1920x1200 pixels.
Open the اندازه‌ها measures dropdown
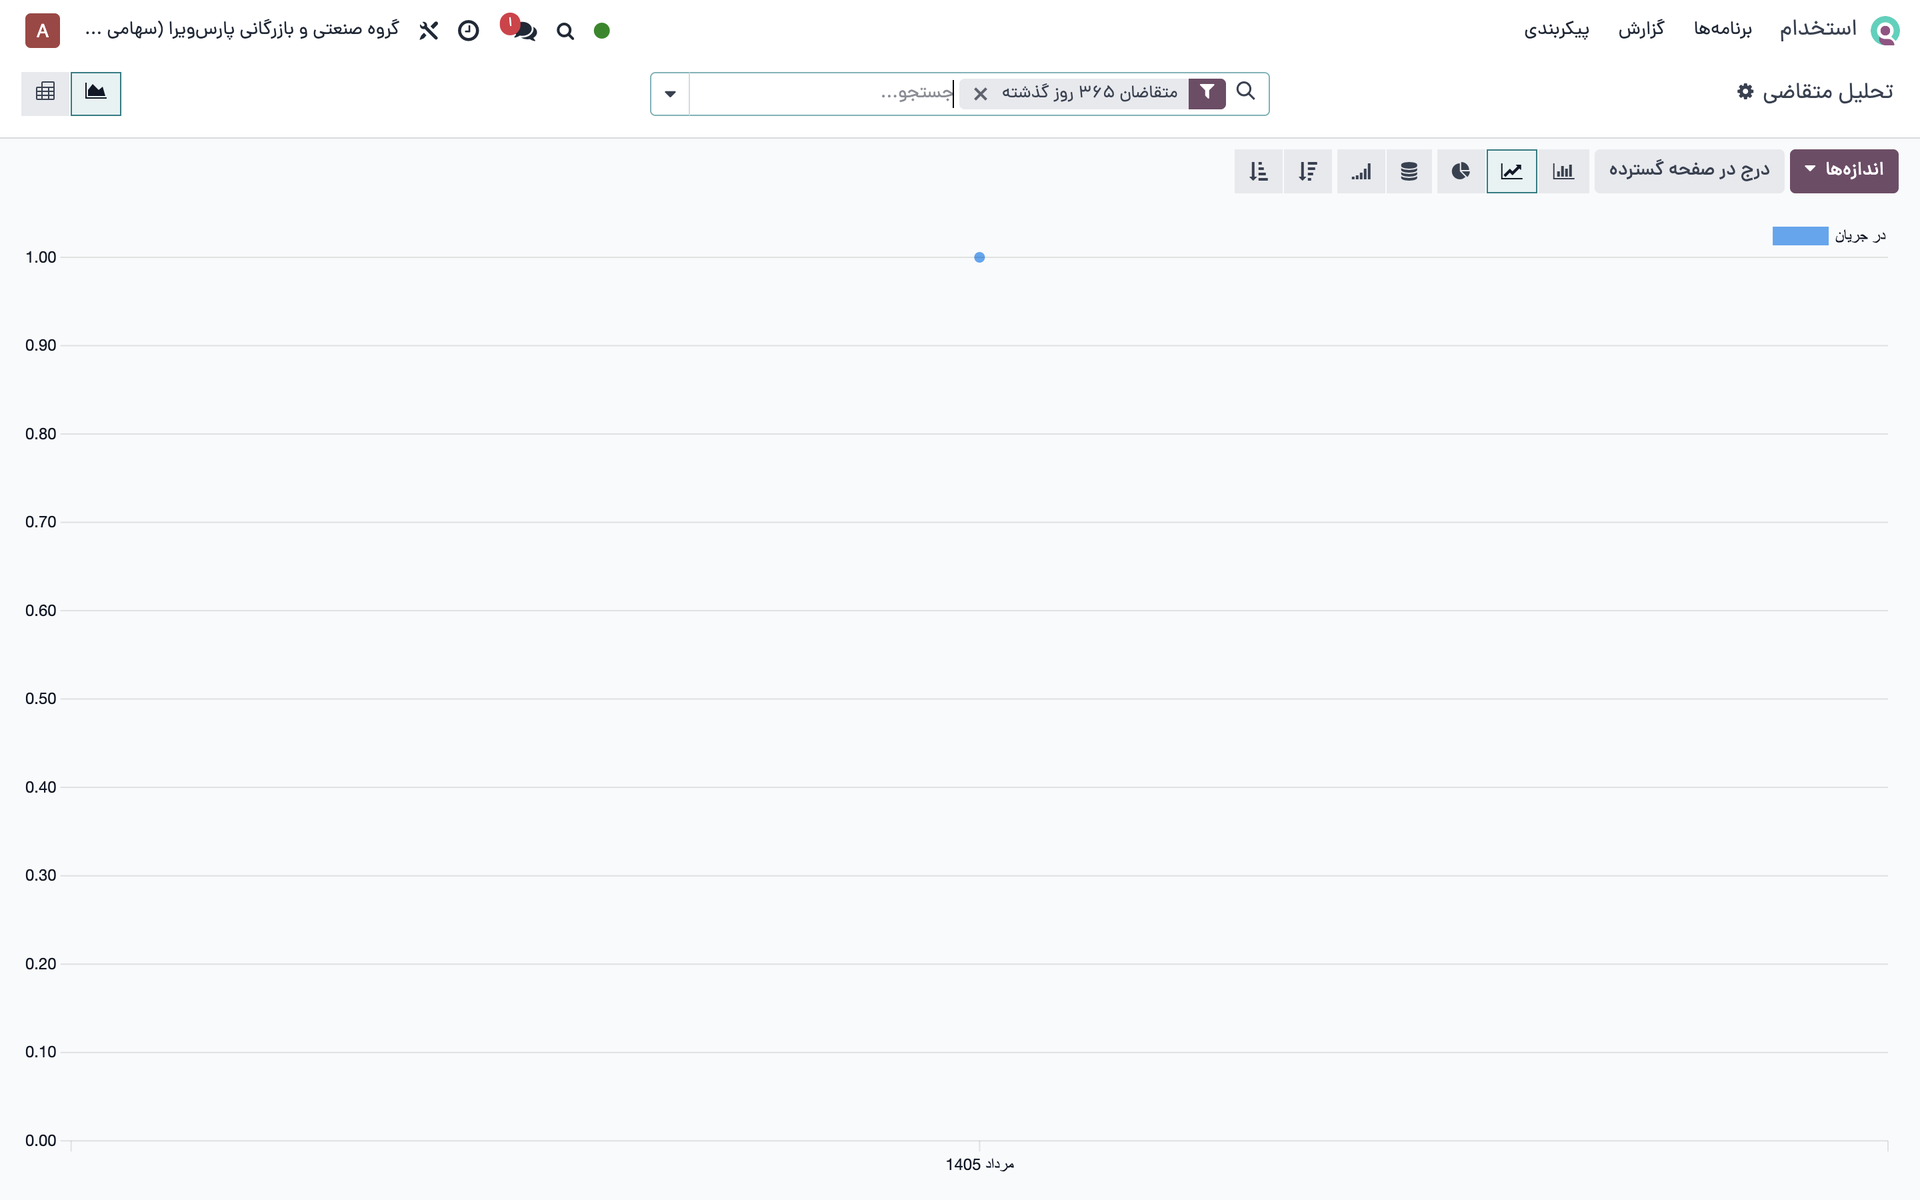[1844, 171]
